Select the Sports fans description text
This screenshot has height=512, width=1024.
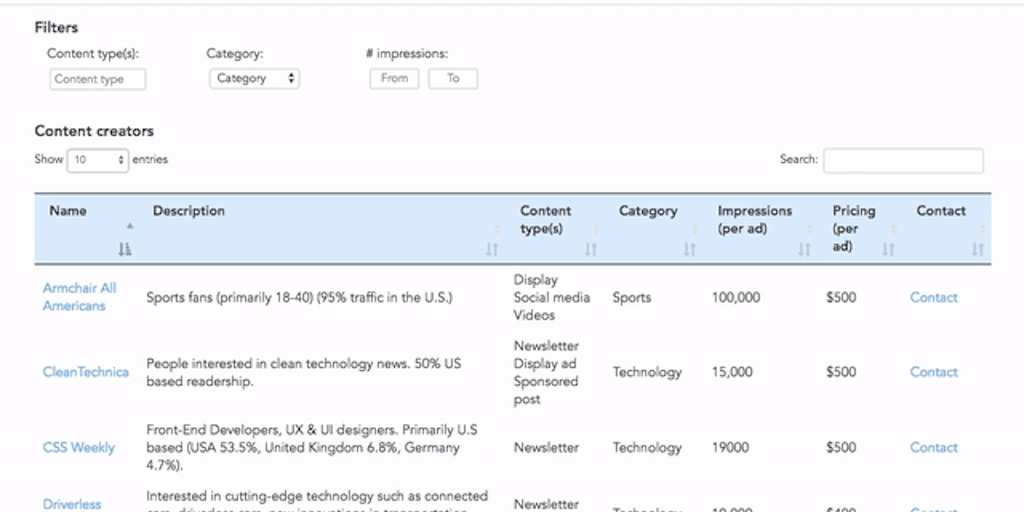click(x=299, y=298)
